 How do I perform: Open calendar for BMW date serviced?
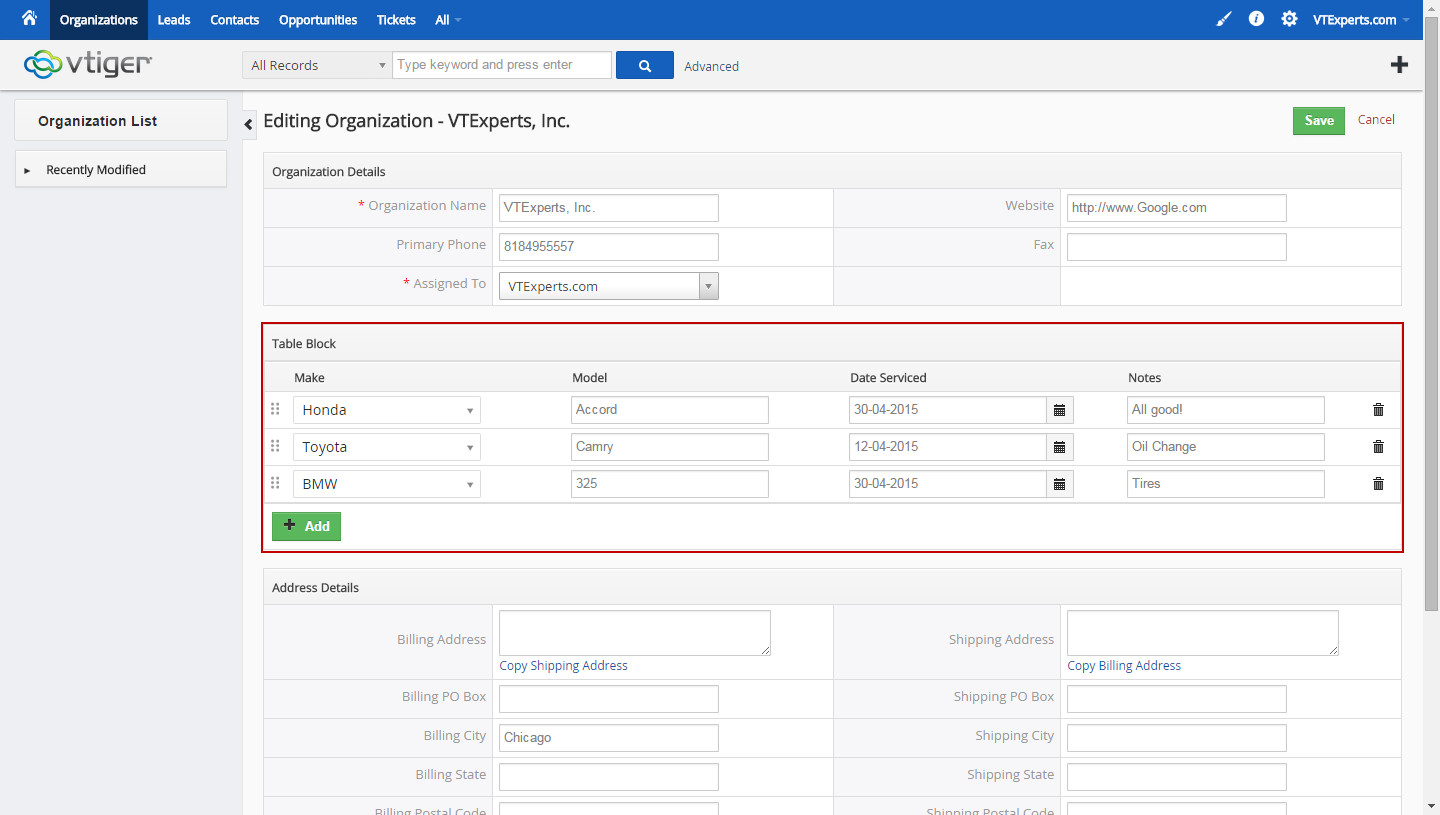click(1060, 484)
